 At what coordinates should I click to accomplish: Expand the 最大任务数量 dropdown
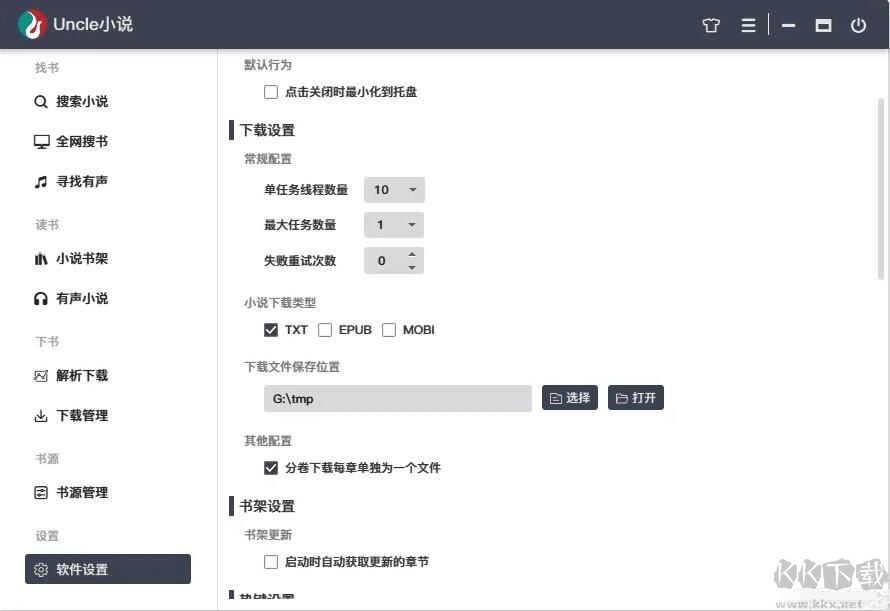tap(394, 224)
